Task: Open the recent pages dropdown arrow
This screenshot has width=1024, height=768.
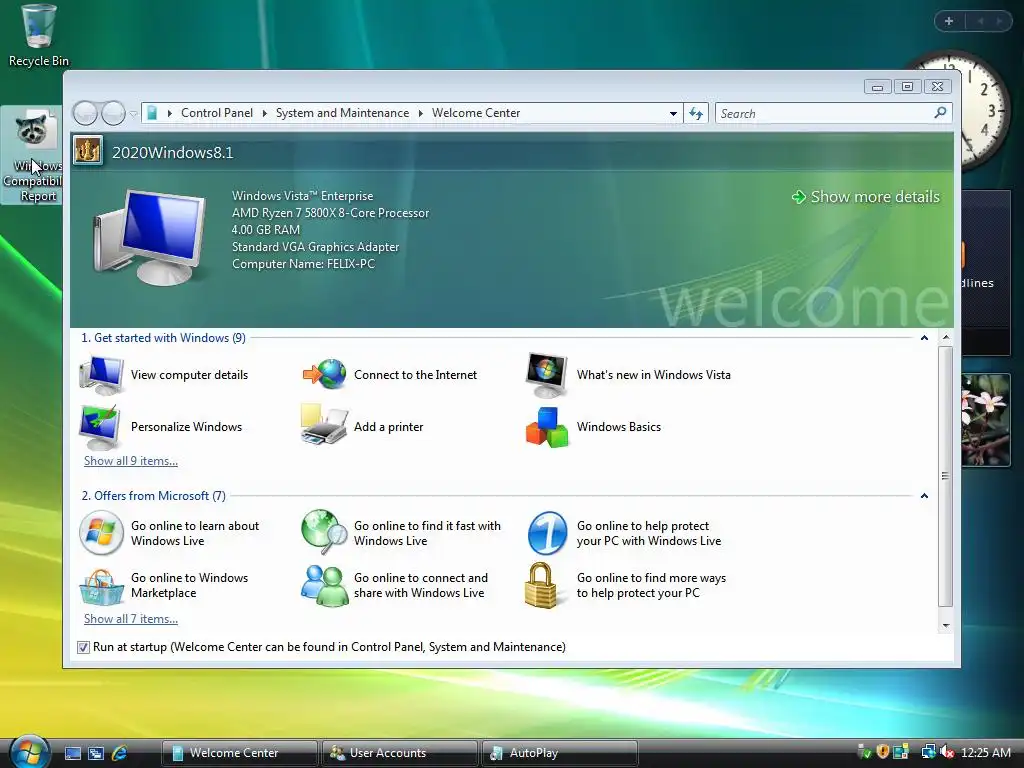Action: coord(133,114)
